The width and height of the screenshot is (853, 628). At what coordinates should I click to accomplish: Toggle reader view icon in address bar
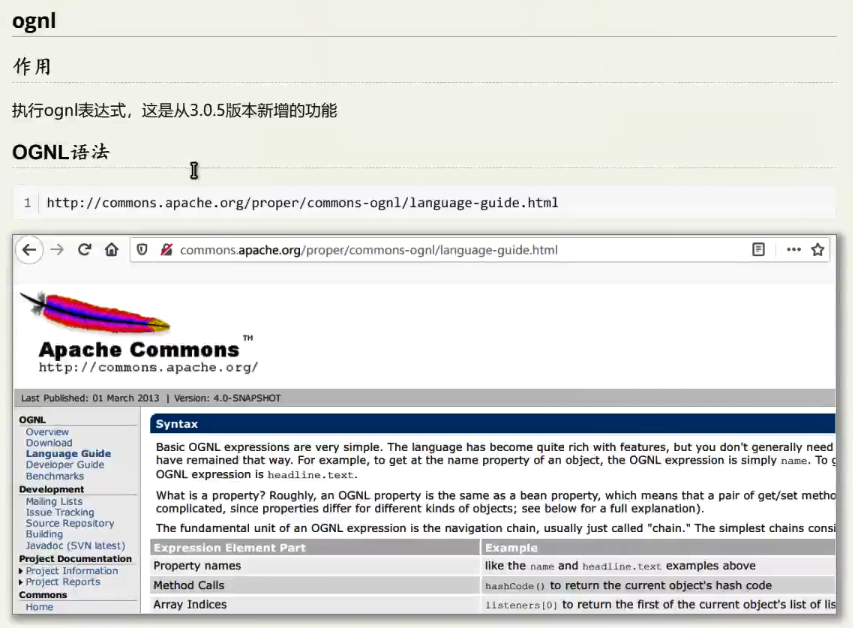[758, 250]
